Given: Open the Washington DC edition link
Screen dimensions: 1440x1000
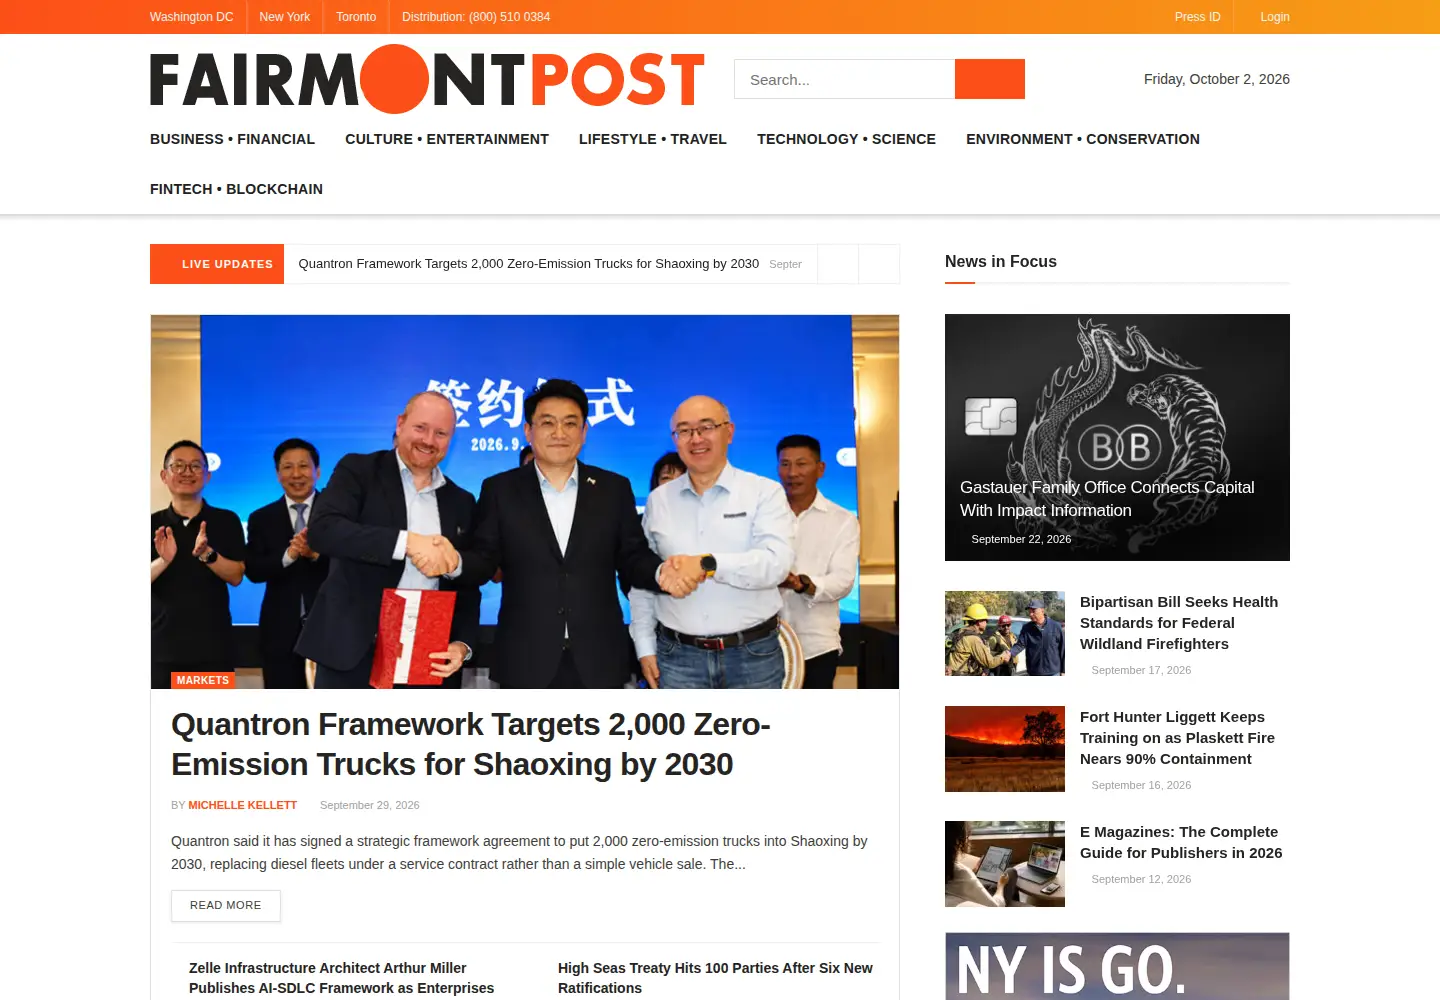Looking at the screenshot, I should click(191, 17).
